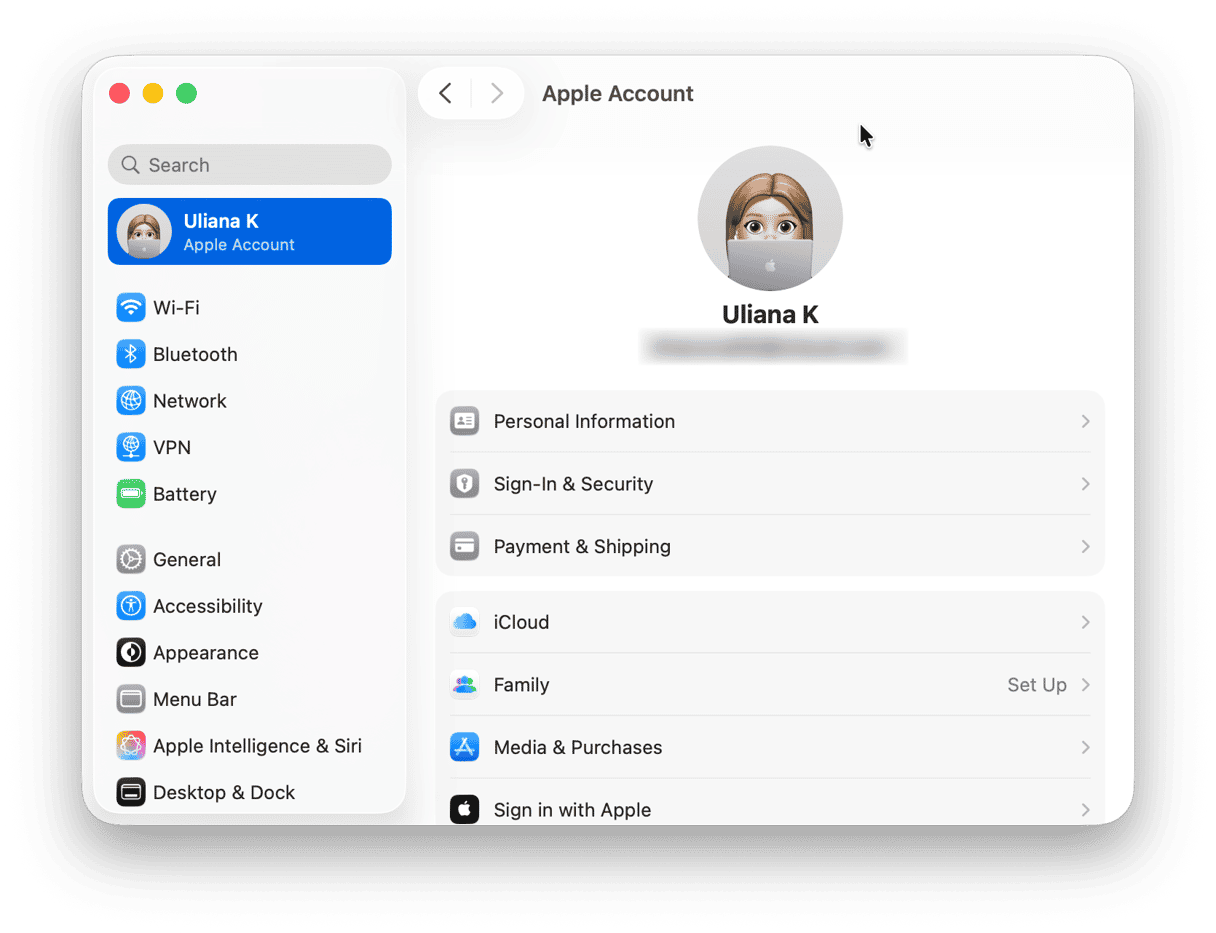Select Menu Bar in the sidebar
Viewport: 1216px width, 933px height.
click(x=194, y=700)
